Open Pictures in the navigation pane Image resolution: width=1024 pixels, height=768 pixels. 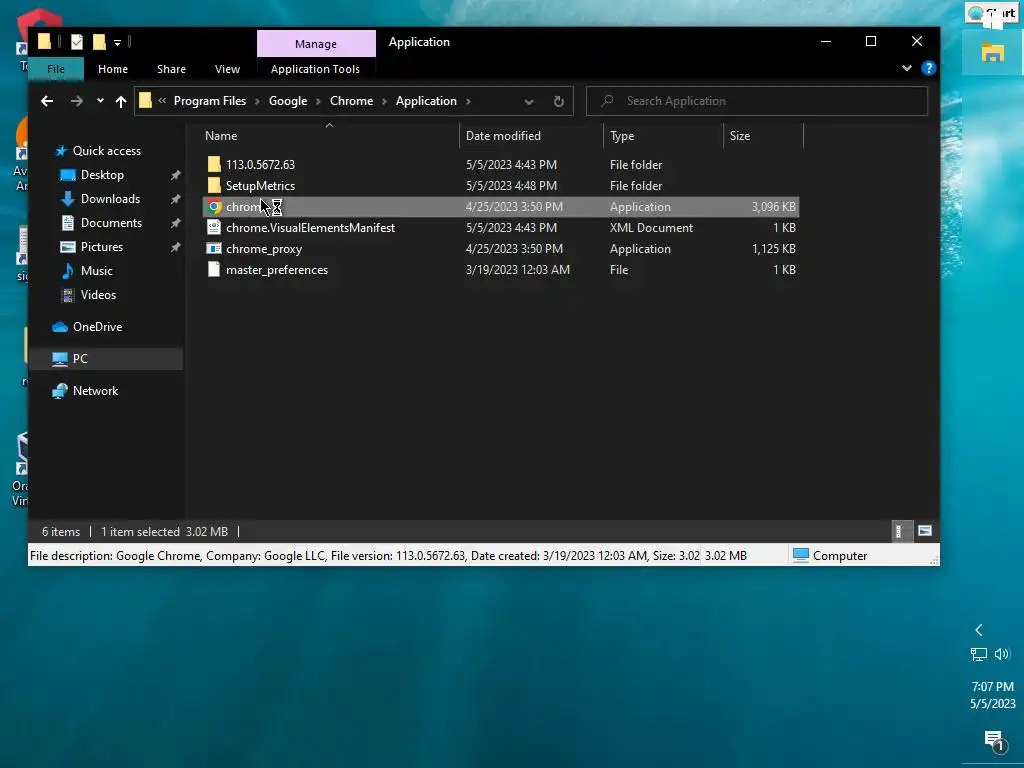[101, 247]
